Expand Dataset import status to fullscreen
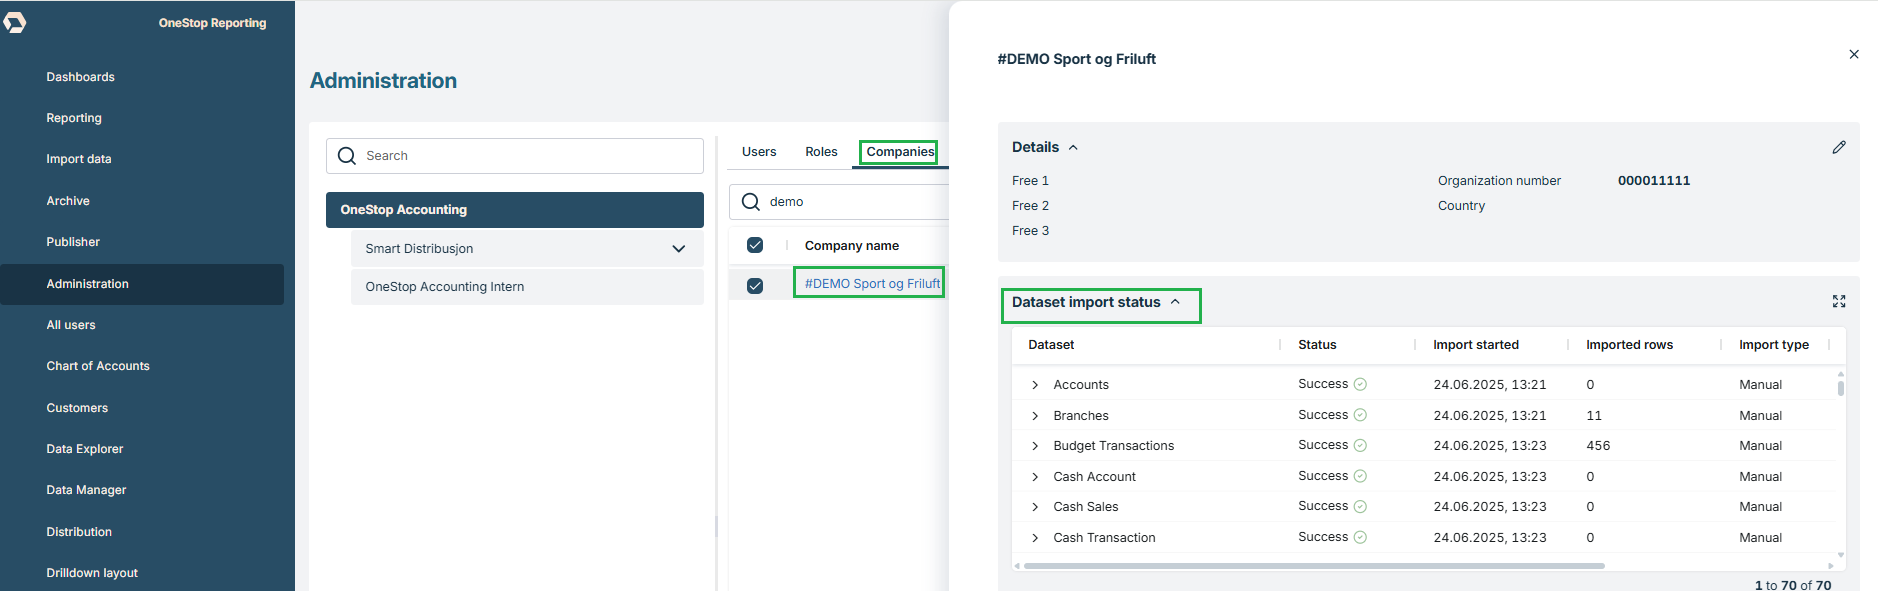The width and height of the screenshot is (1878, 591). coord(1839,301)
